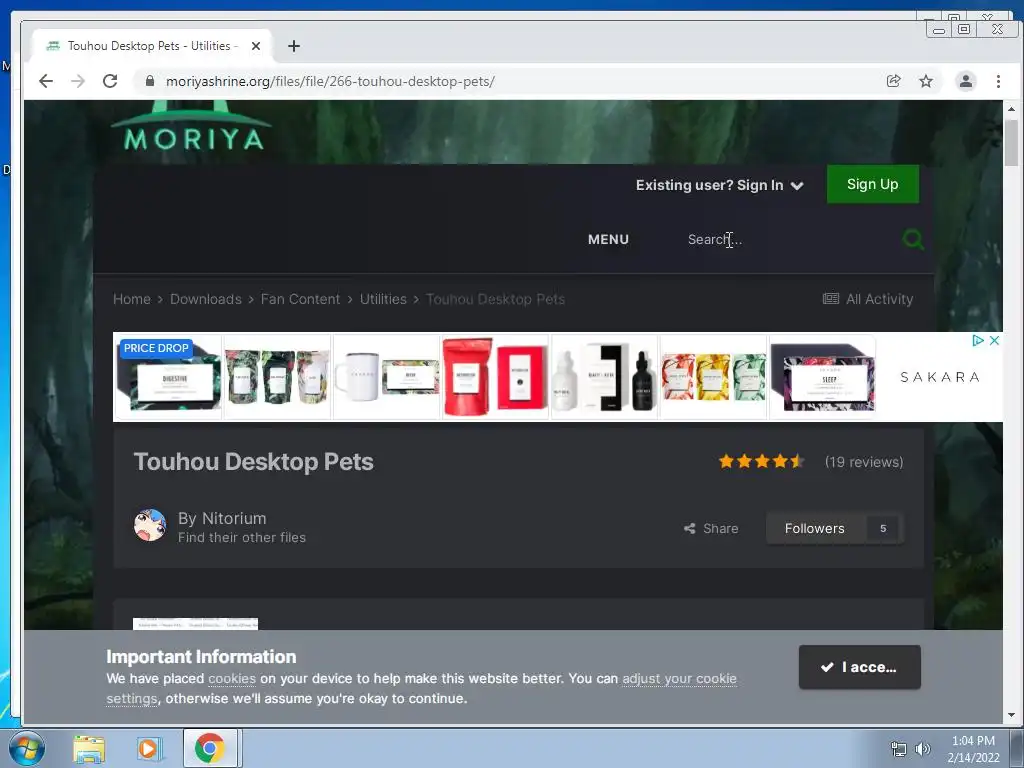Select the Touhou Desktop Pets browser tab
1024x768 pixels.
pyautogui.click(x=152, y=46)
